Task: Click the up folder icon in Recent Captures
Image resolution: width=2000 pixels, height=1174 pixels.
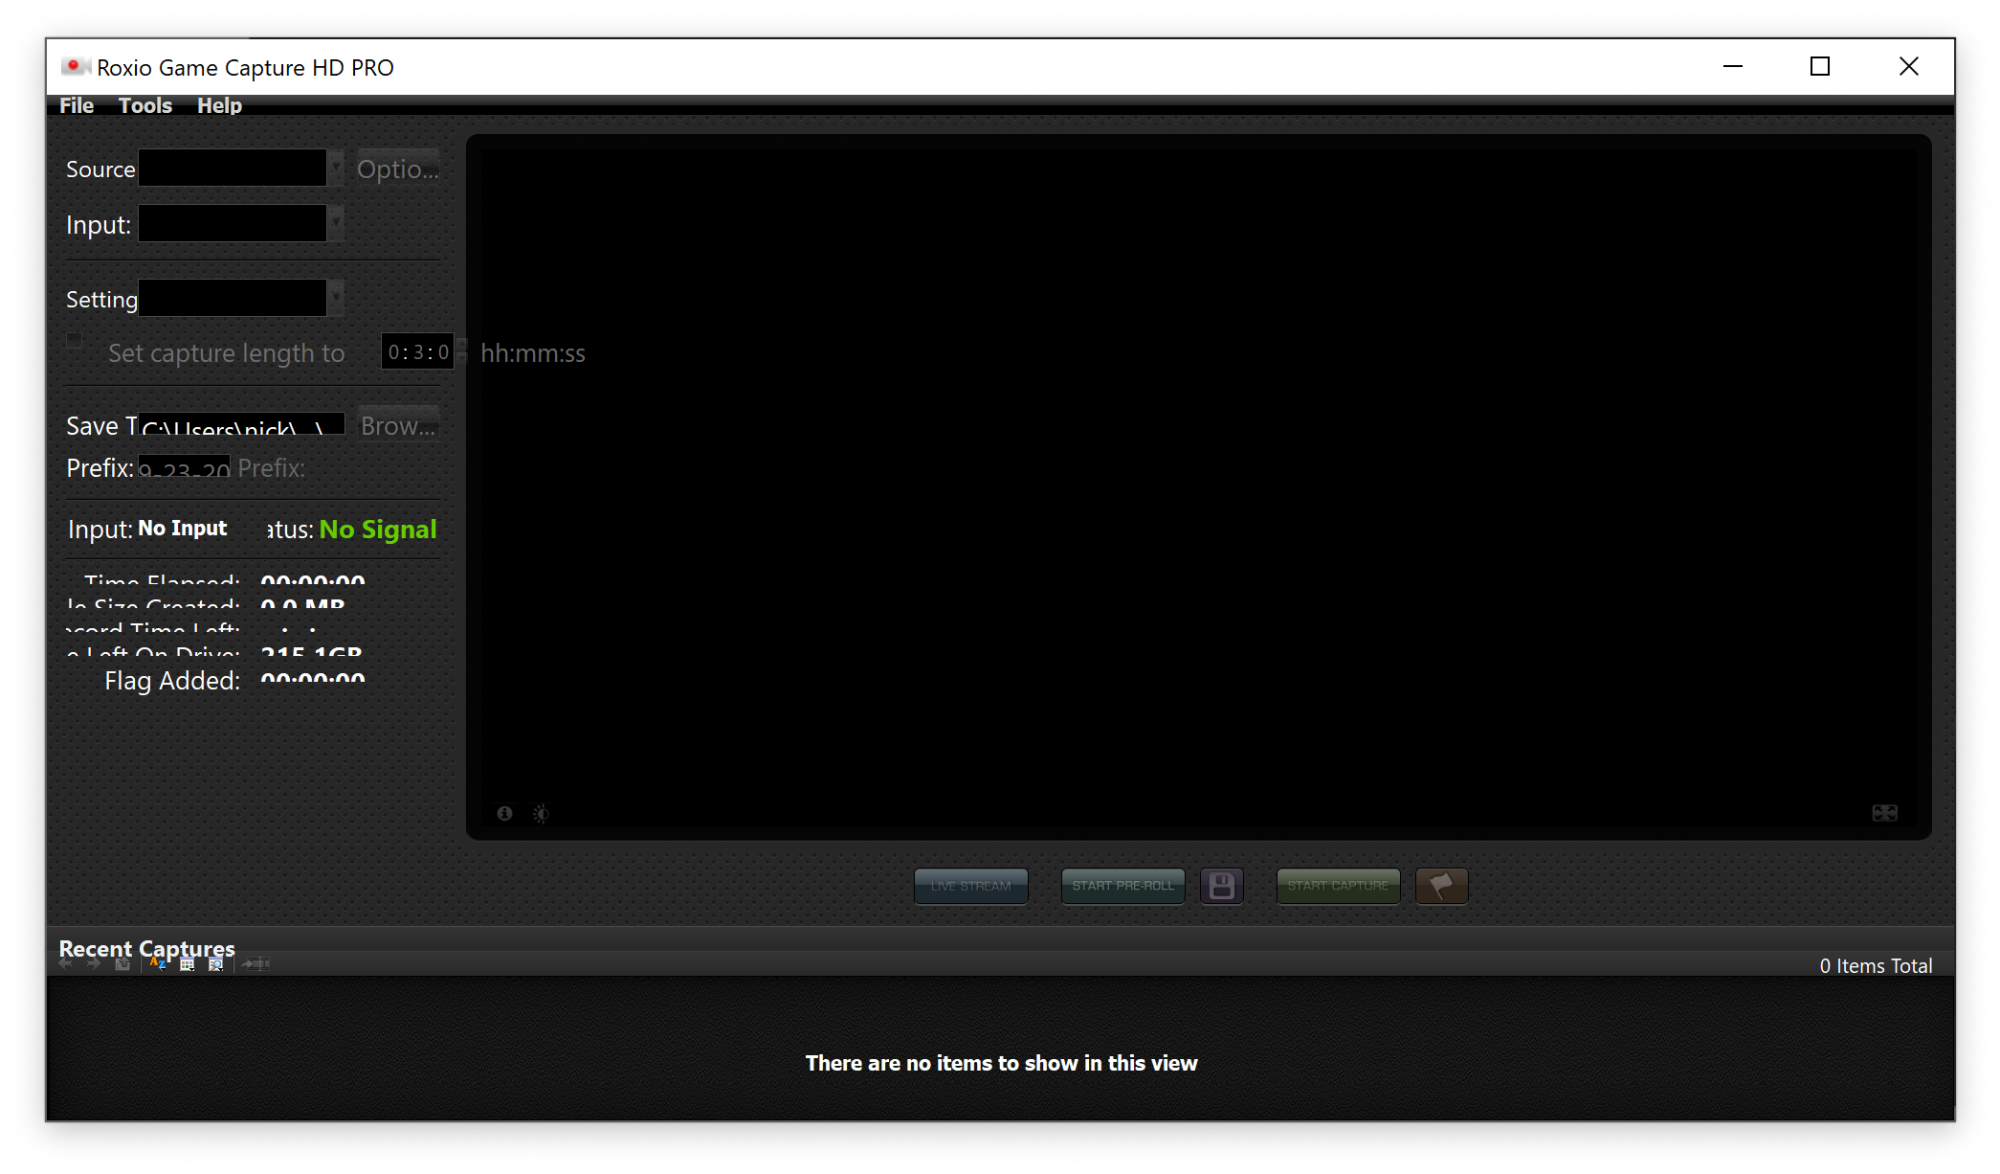Action: (122, 964)
